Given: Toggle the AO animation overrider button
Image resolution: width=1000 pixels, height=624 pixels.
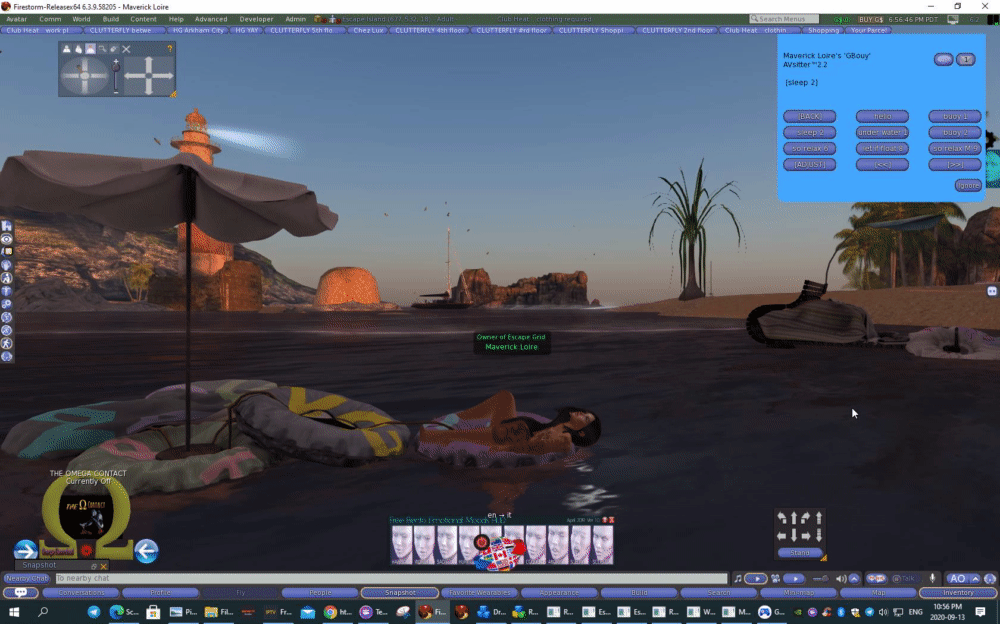Looking at the screenshot, I should 957,578.
